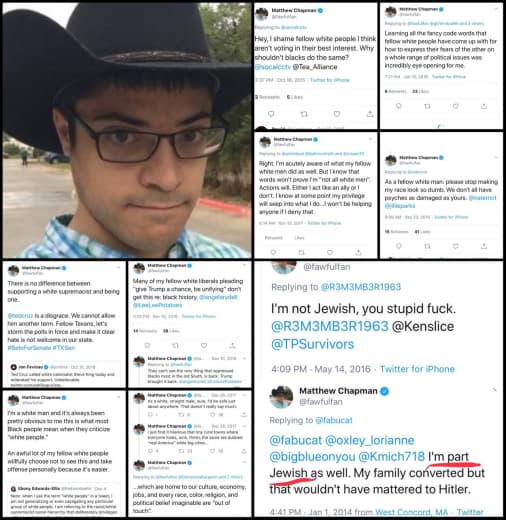Toggle like on "Many of my fellow white liberals" tweet
Viewport: 506px width, 520px height.
(x=204, y=345)
